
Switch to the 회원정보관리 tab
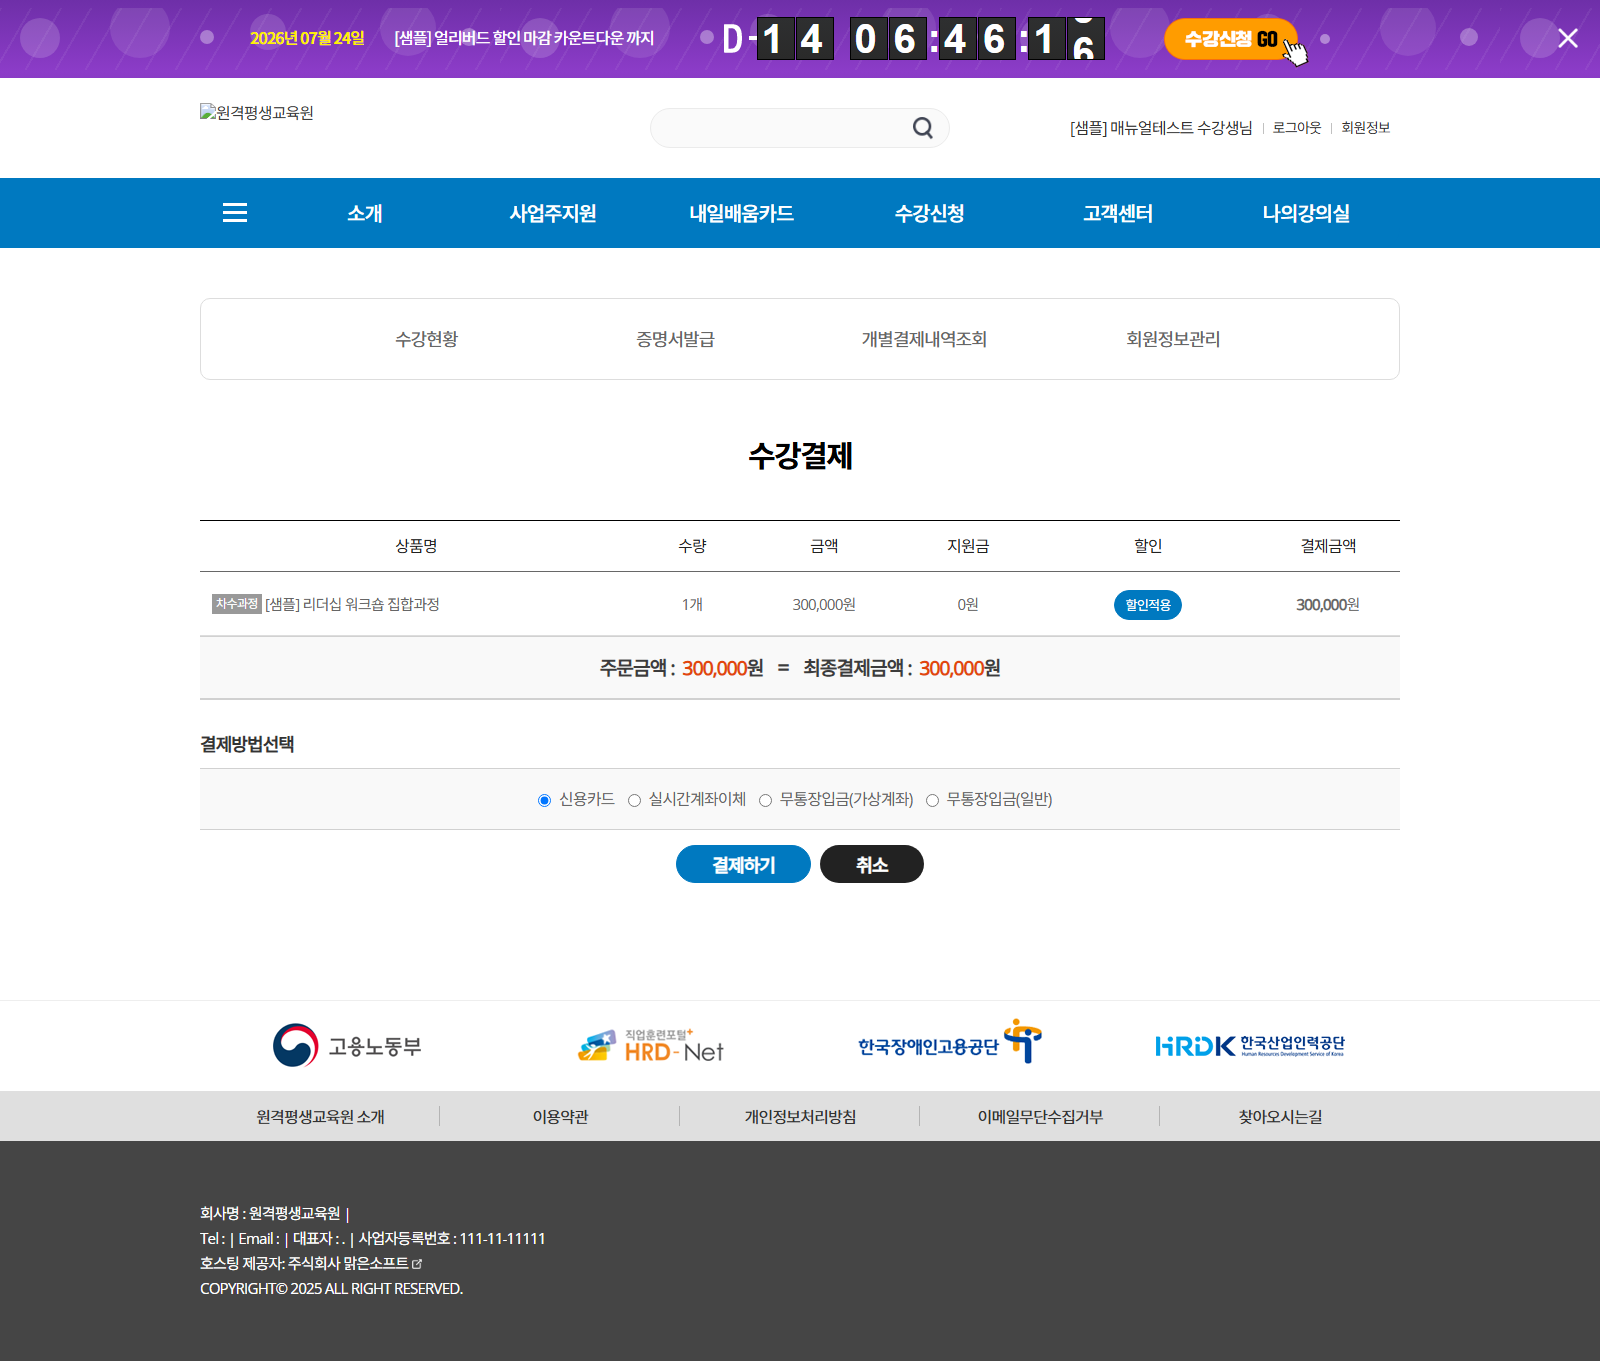click(x=1173, y=339)
